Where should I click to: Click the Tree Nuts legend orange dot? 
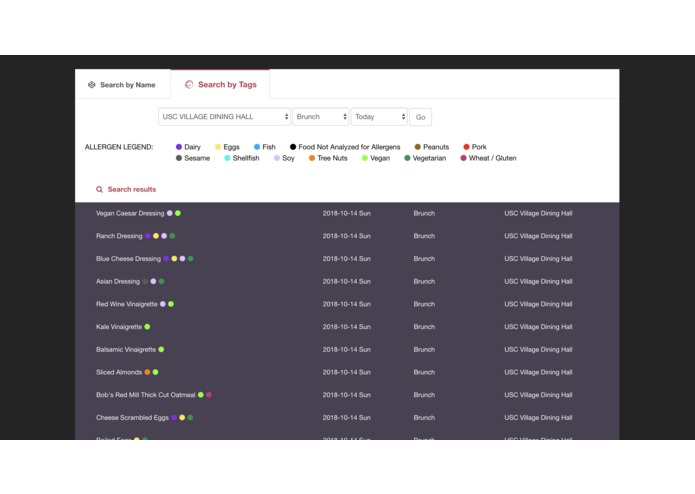pyautogui.click(x=312, y=158)
